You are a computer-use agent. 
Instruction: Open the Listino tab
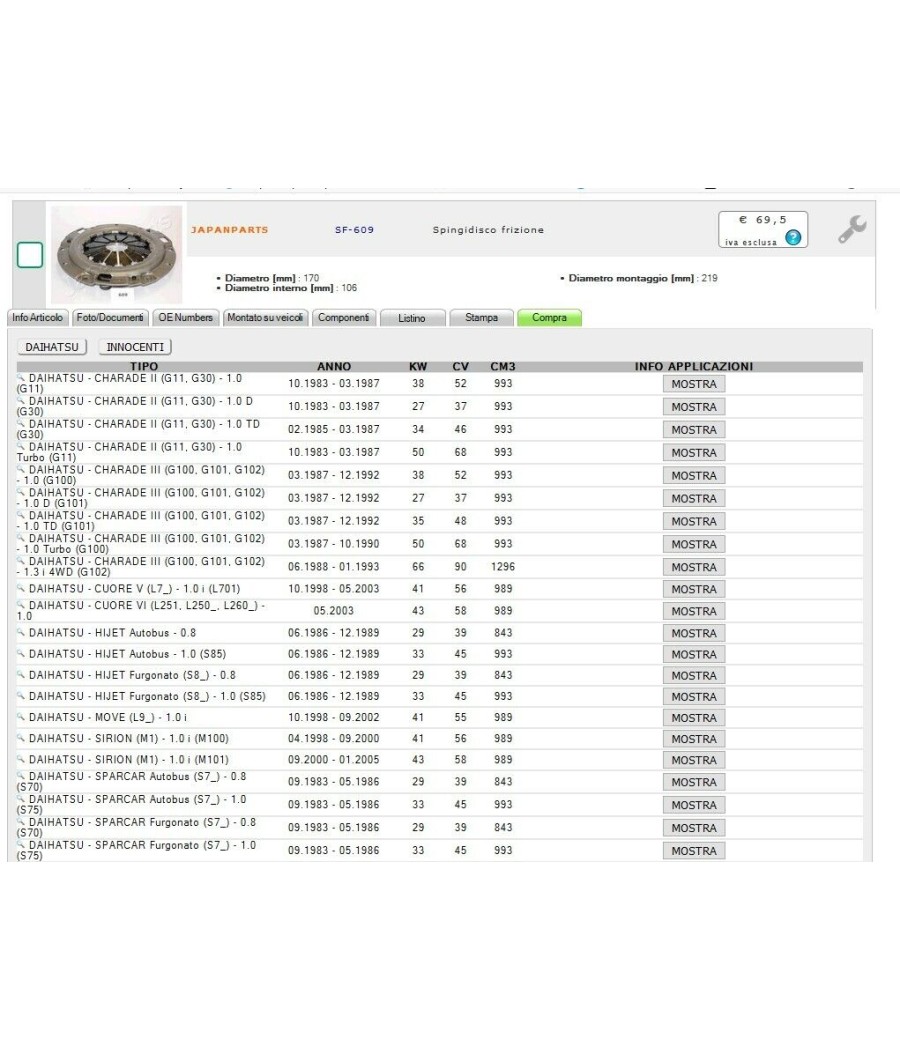point(412,318)
